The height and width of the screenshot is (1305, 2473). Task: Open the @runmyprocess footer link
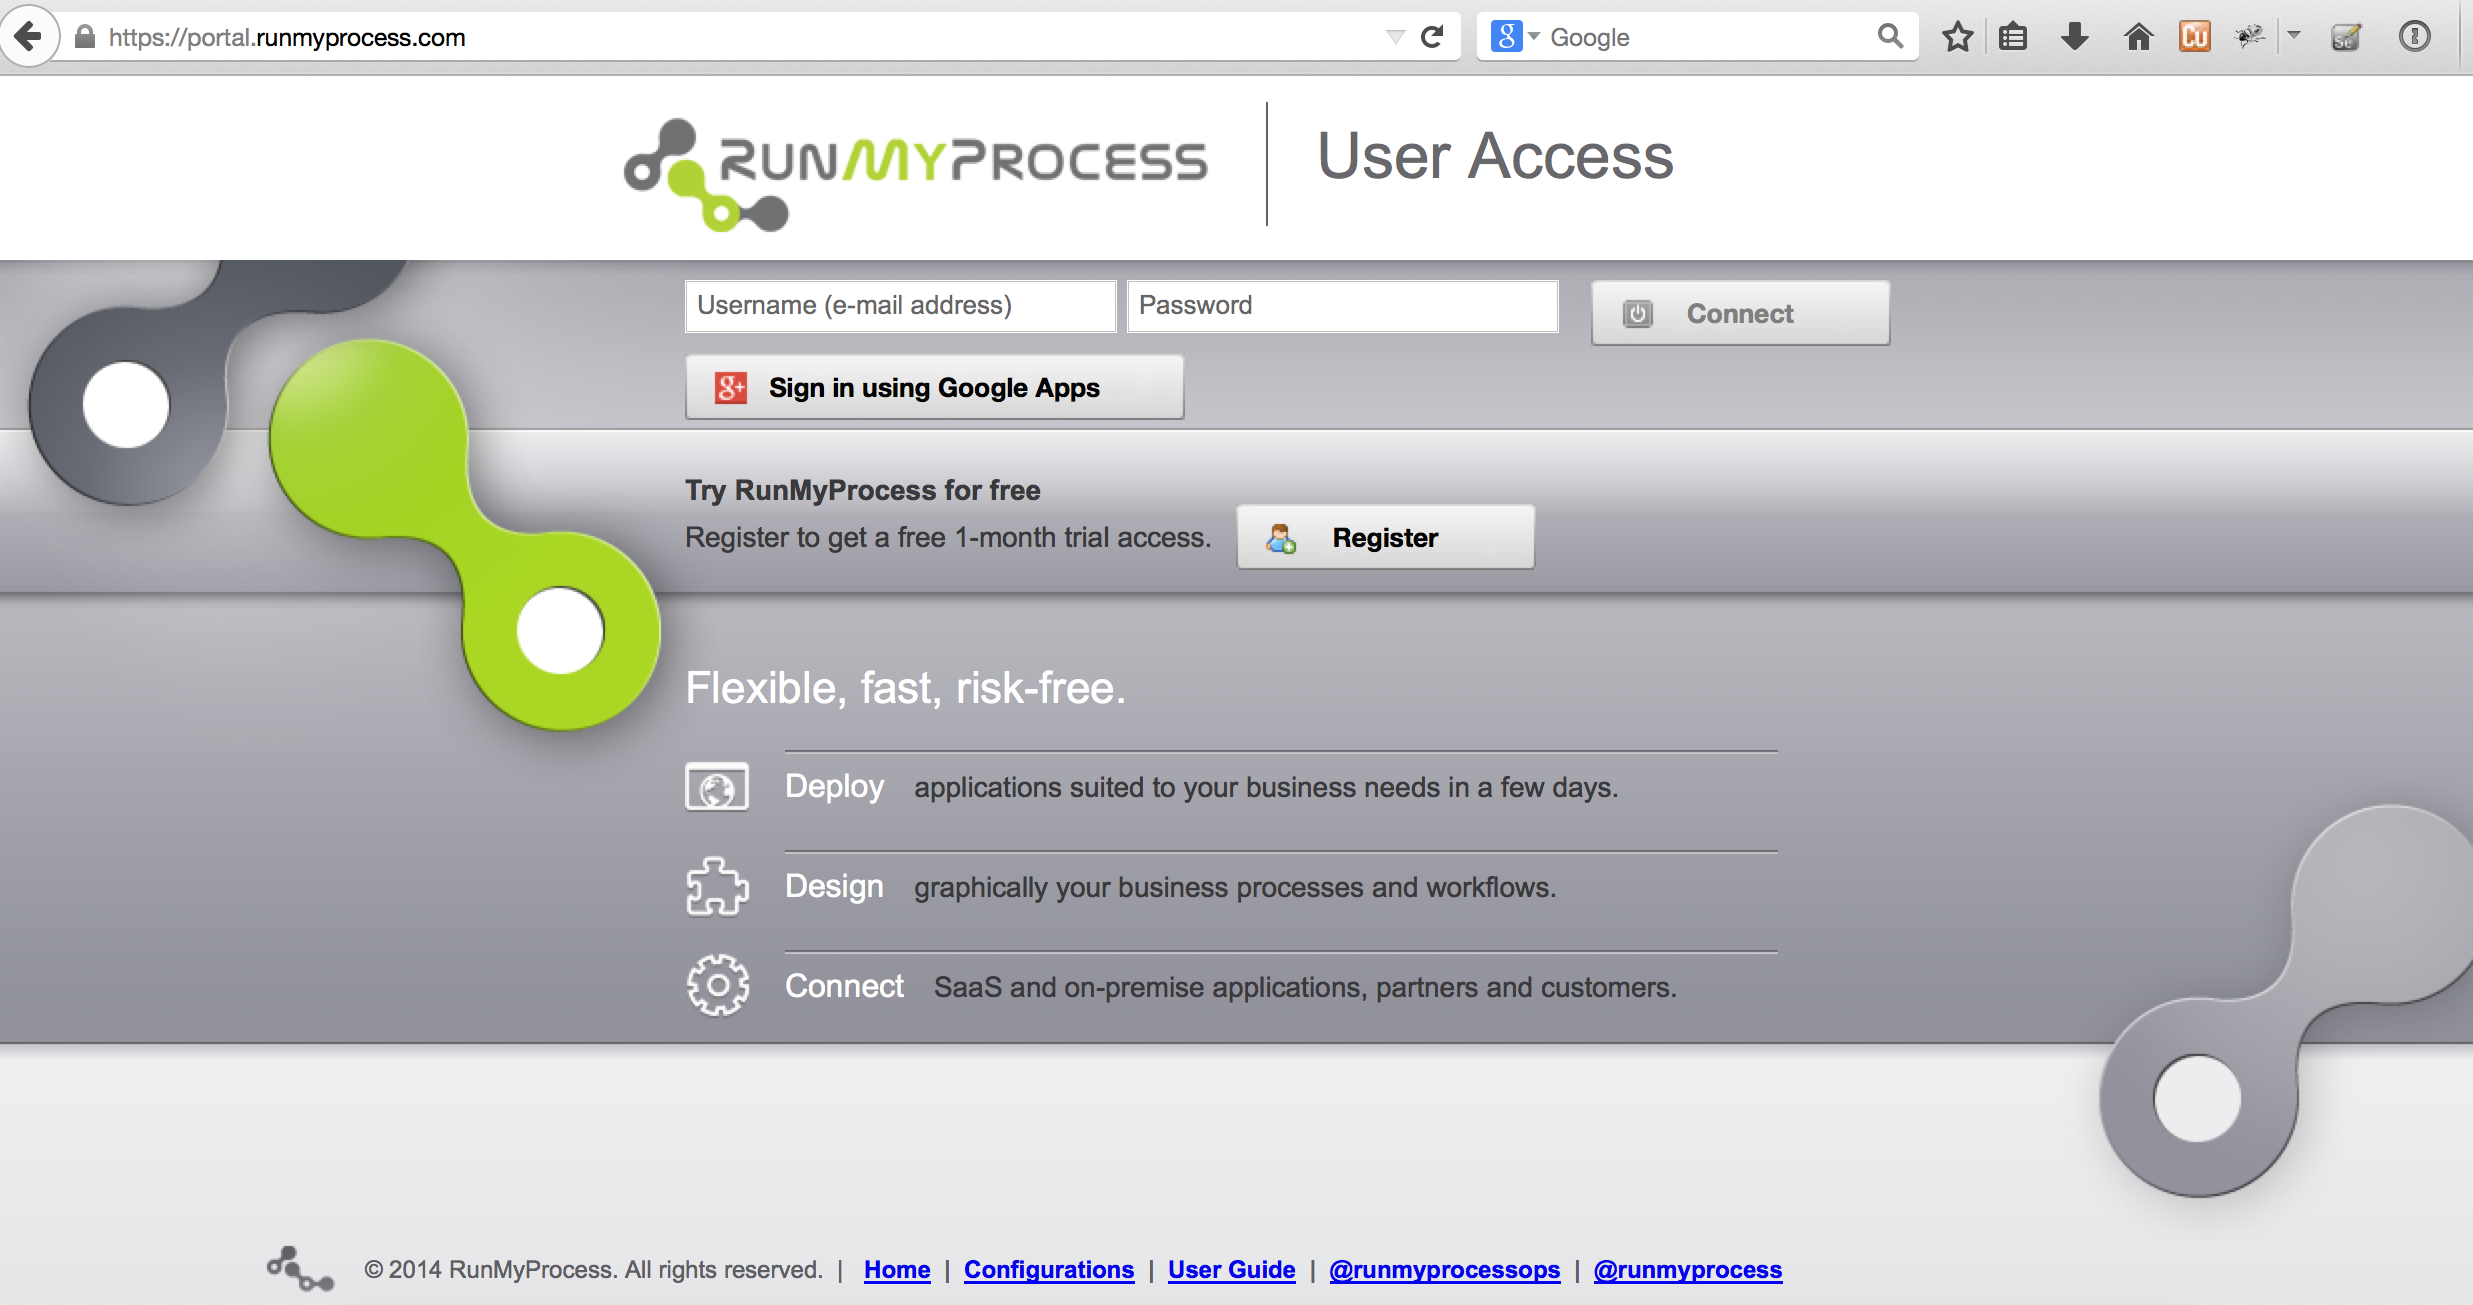click(x=1687, y=1270)
